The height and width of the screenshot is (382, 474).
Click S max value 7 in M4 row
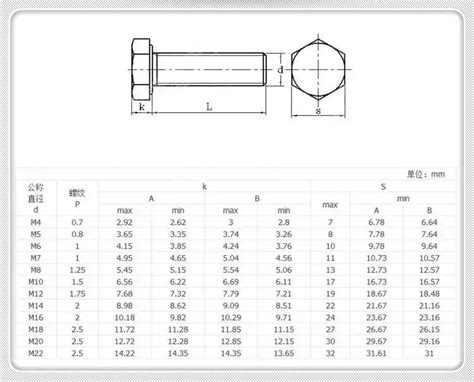[x=330, y=222]
